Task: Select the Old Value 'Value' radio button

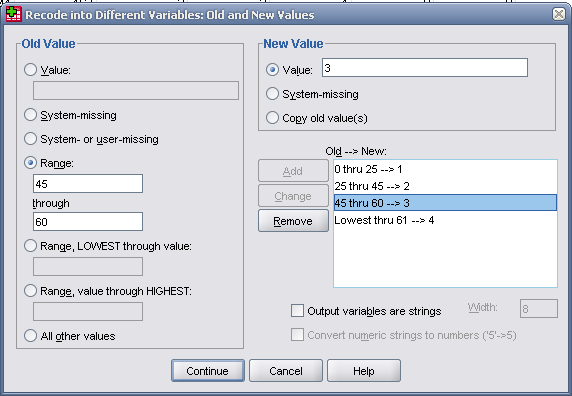Action: pyautogui.click(x=30, y=70)
